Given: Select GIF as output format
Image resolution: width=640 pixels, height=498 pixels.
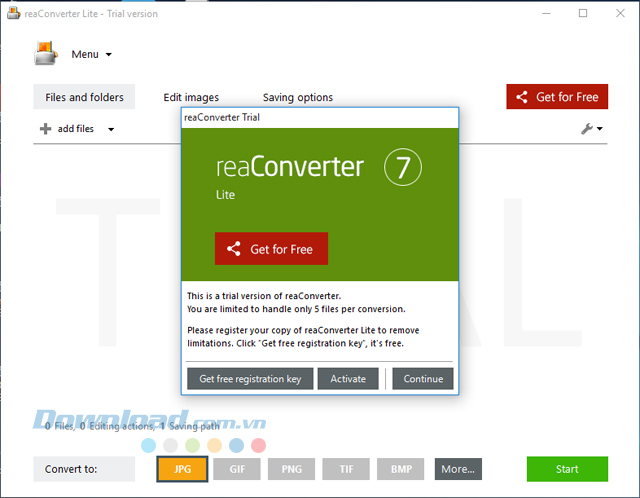Looking at the screenshot, I should point(236,469).
